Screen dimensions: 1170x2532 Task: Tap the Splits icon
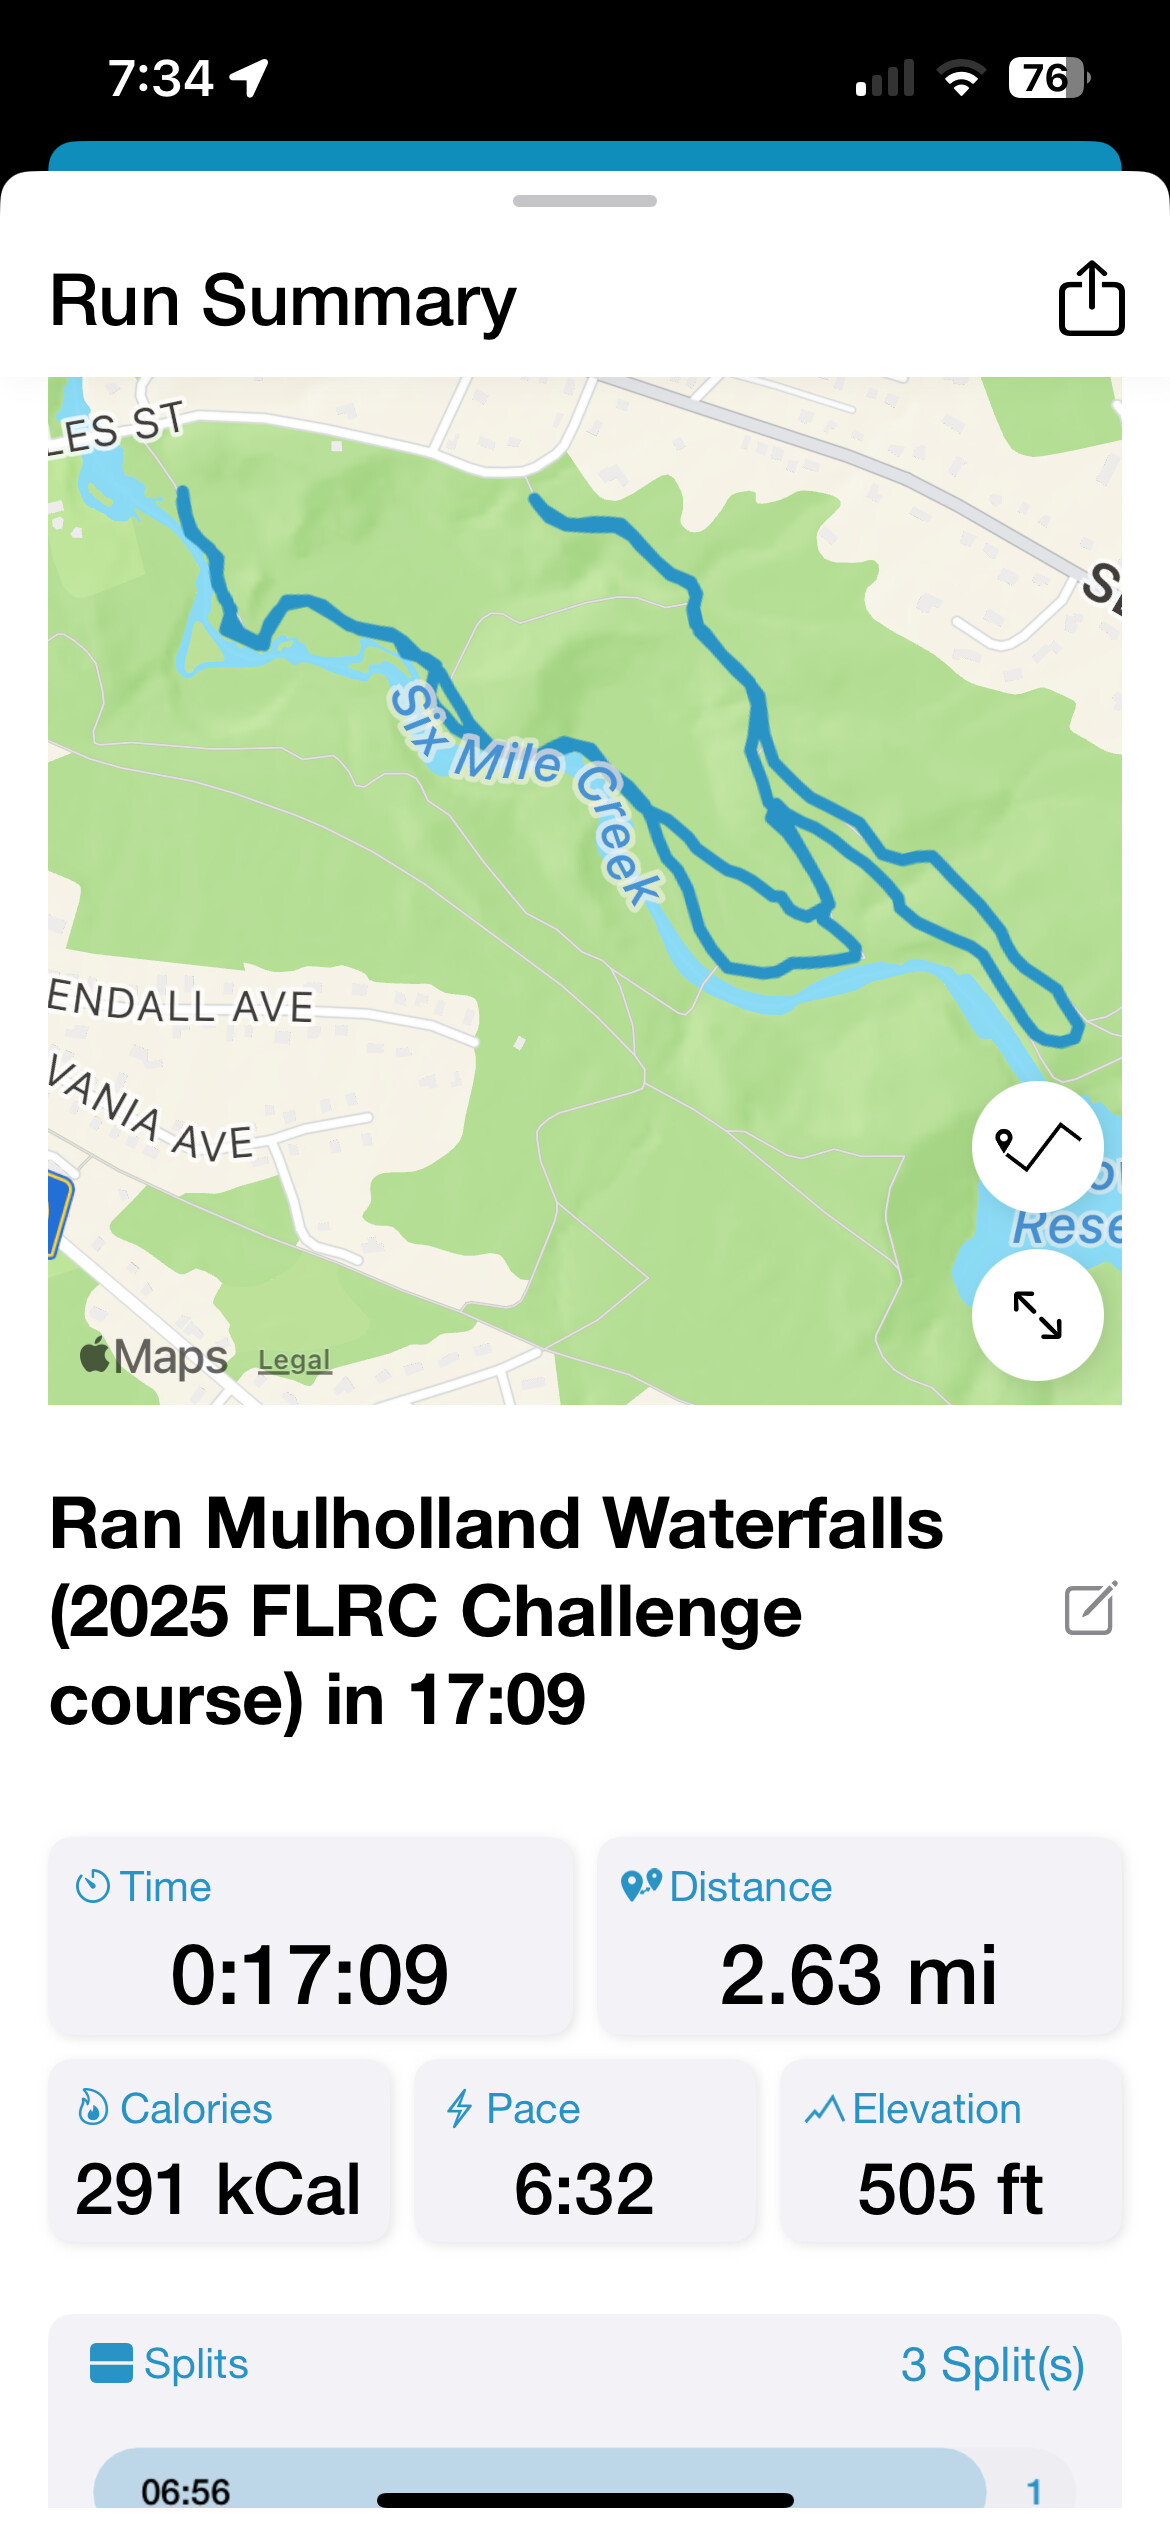click(111, 2364)
